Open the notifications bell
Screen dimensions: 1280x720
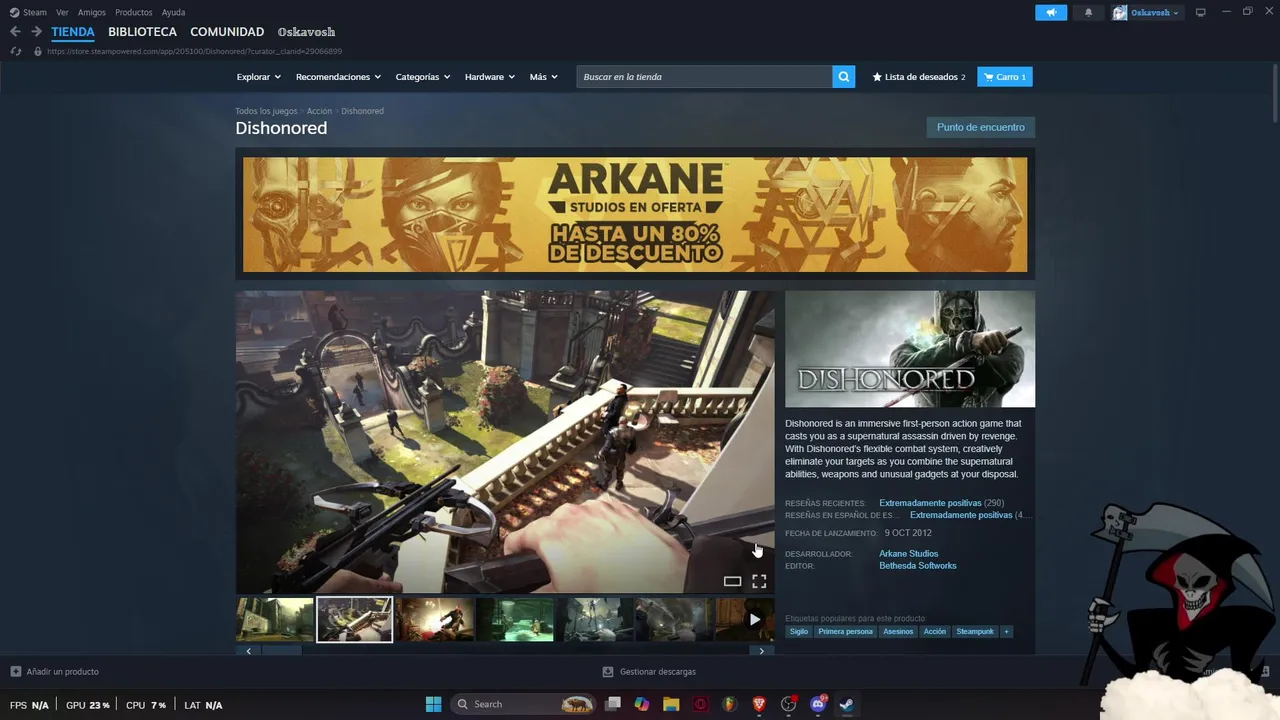[x=1088, y=12]
